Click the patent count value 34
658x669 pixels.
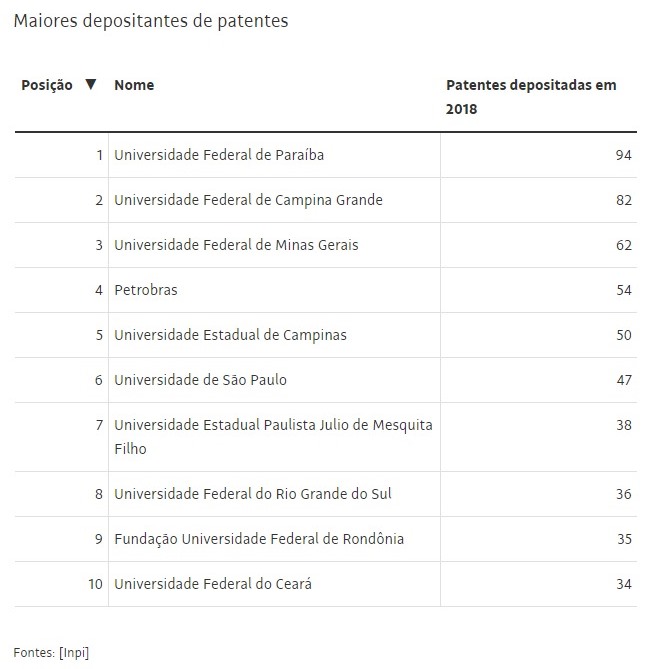(x=624, y=584)
